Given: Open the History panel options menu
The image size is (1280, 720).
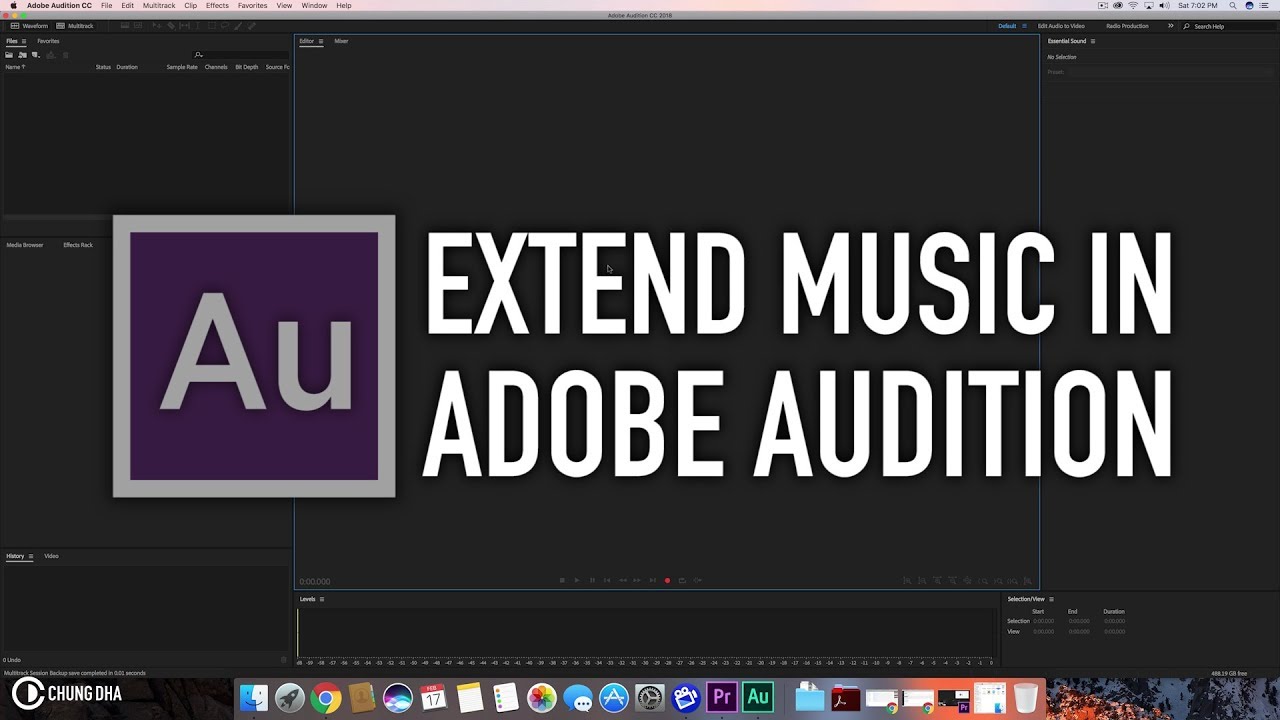Looking at the screenshot, I should coord(31,556).
